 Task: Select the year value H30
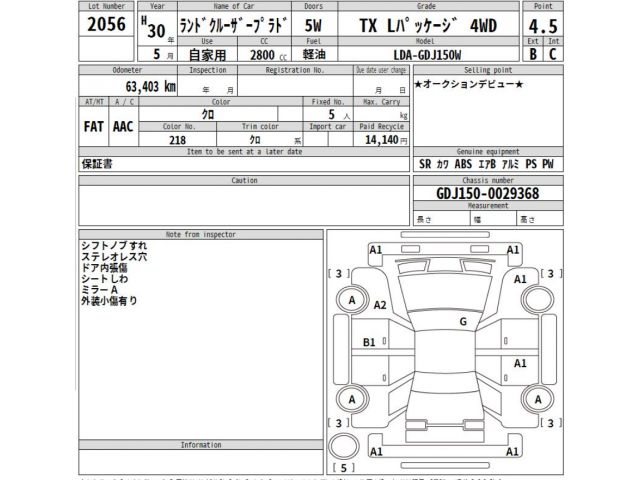coord(153,29)
